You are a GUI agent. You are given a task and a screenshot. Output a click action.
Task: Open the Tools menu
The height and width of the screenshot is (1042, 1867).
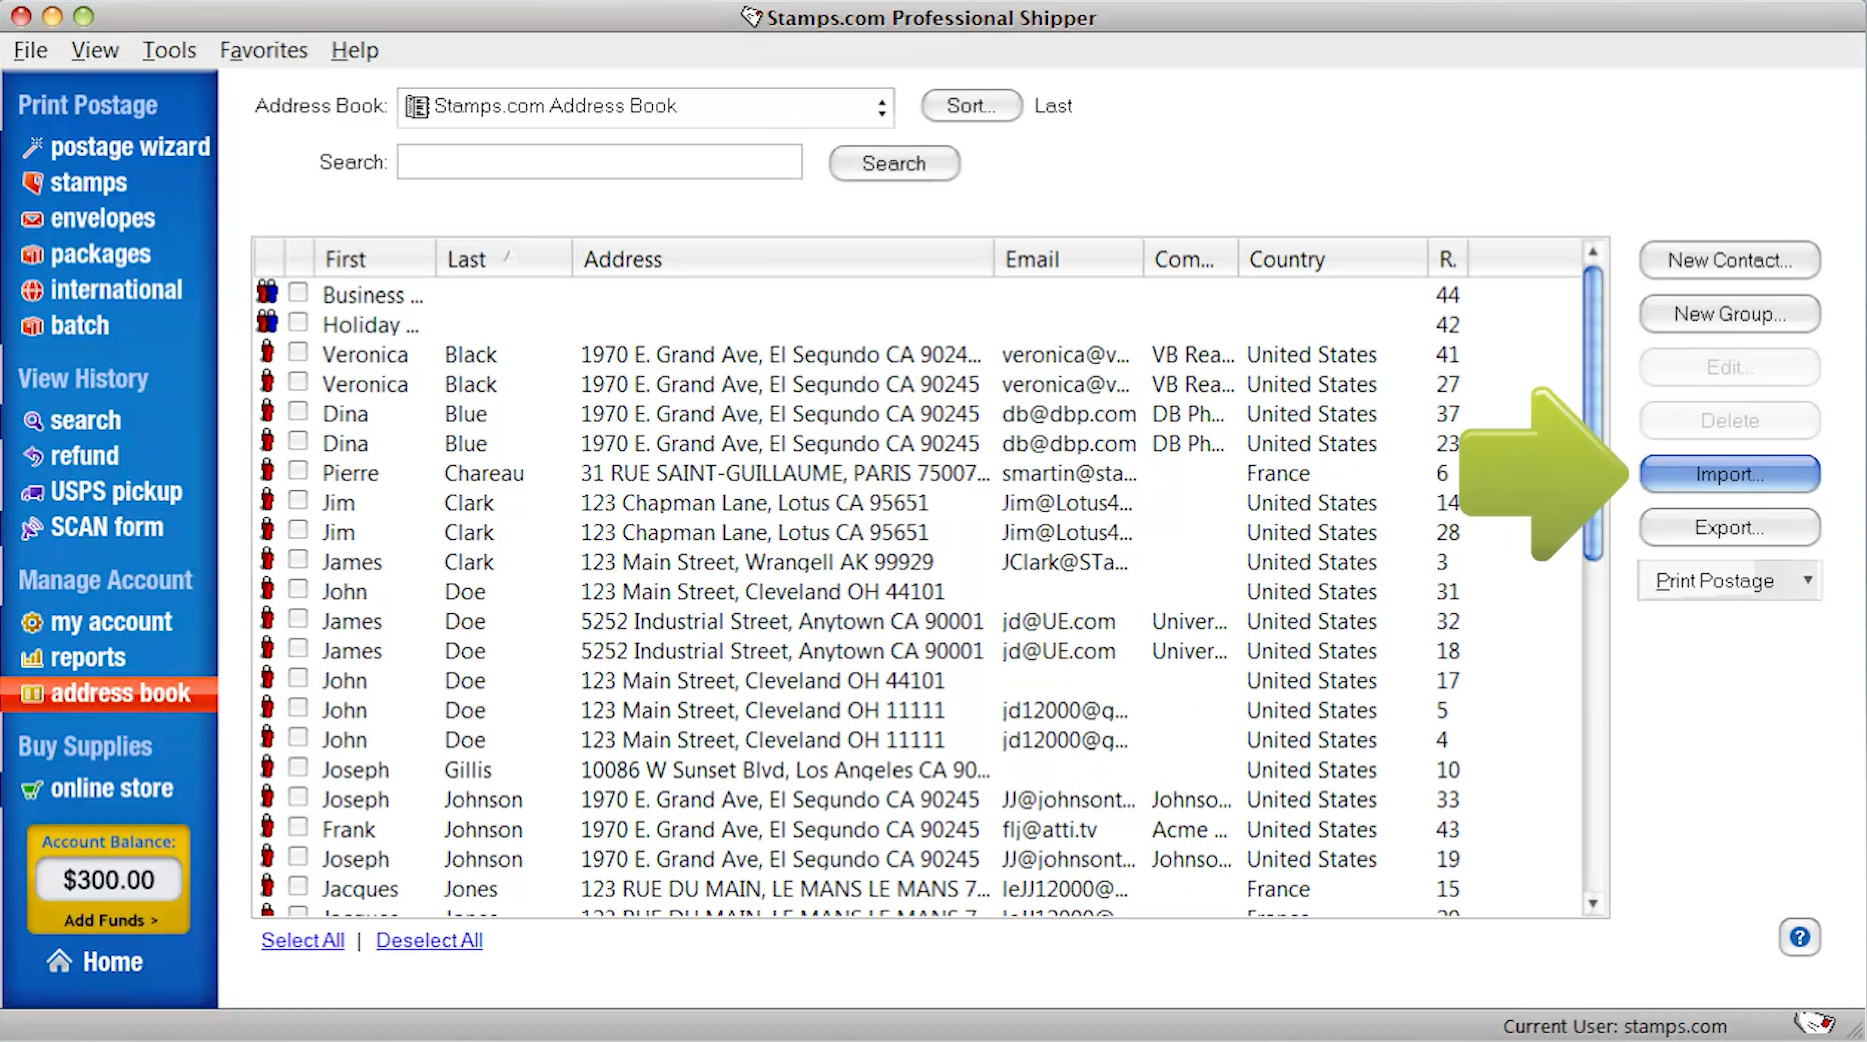coord(169,50)
